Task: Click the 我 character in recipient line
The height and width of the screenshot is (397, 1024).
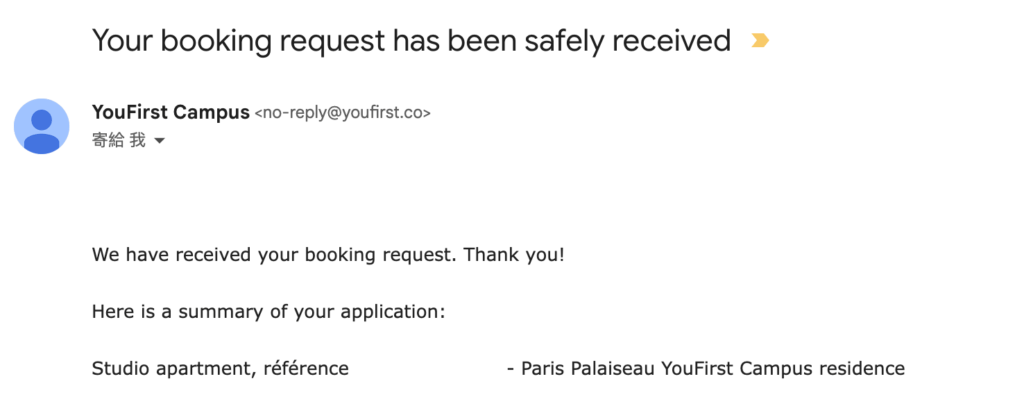Action: (x=138, y=140)
